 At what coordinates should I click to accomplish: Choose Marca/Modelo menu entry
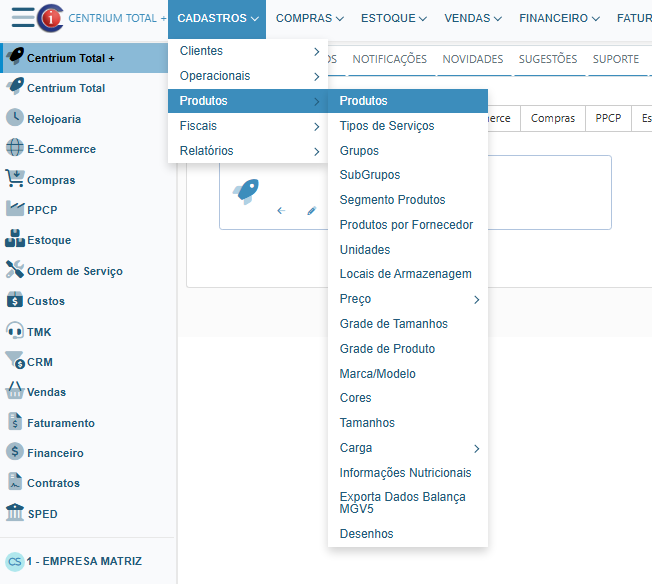click(x=378, y=374)
